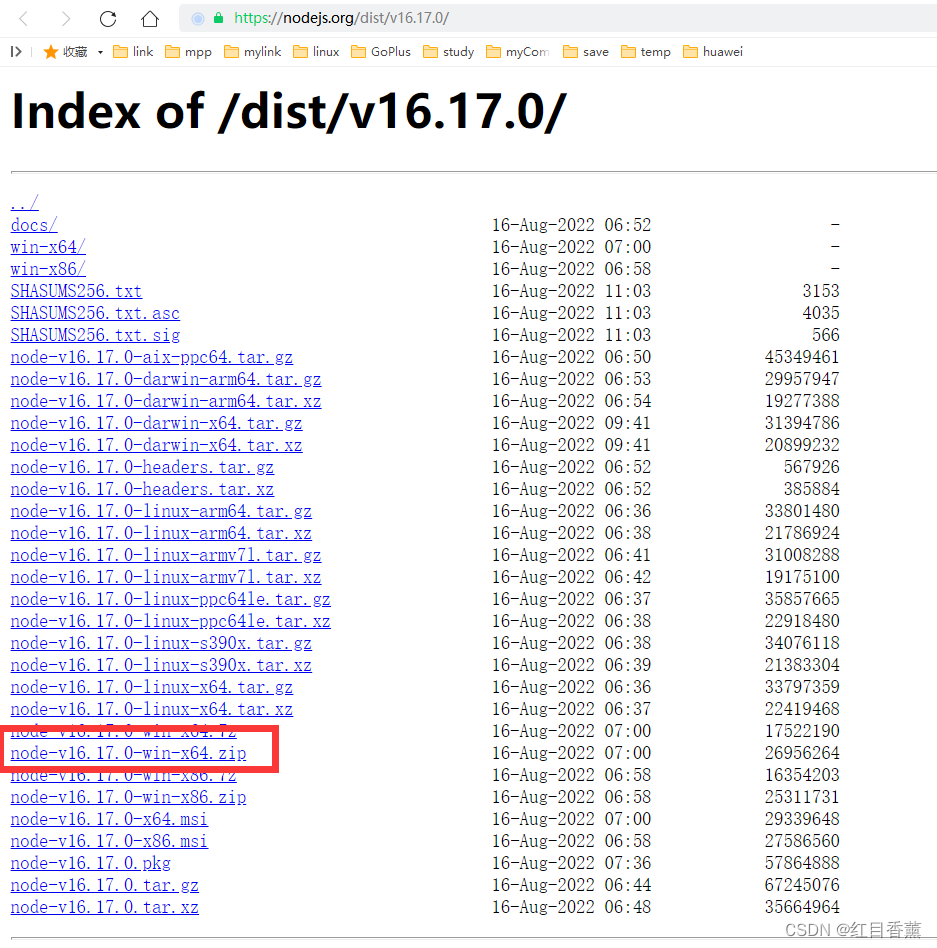
Task: Open the SHASUMS256.txt link
Action: point(76,291)
